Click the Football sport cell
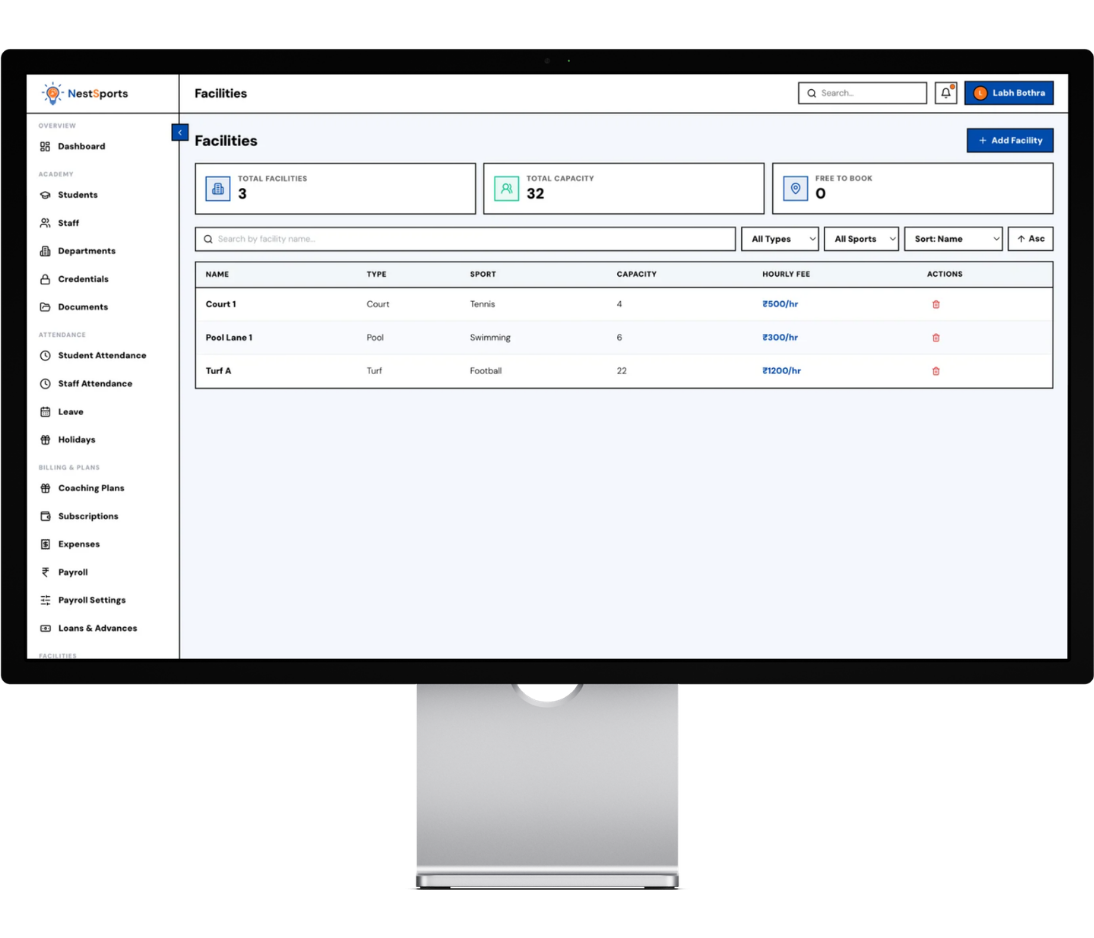Viewport: 1094px width, 938px height. pos(486,371)
